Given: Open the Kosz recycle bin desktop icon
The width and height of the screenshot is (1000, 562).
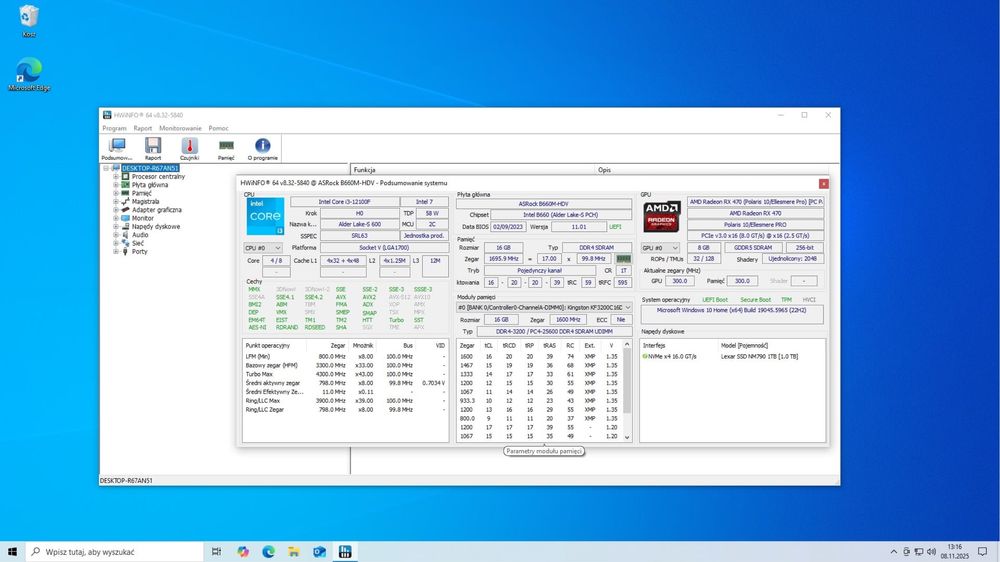Looking at the screenshot, I should (x=29, y=18).
